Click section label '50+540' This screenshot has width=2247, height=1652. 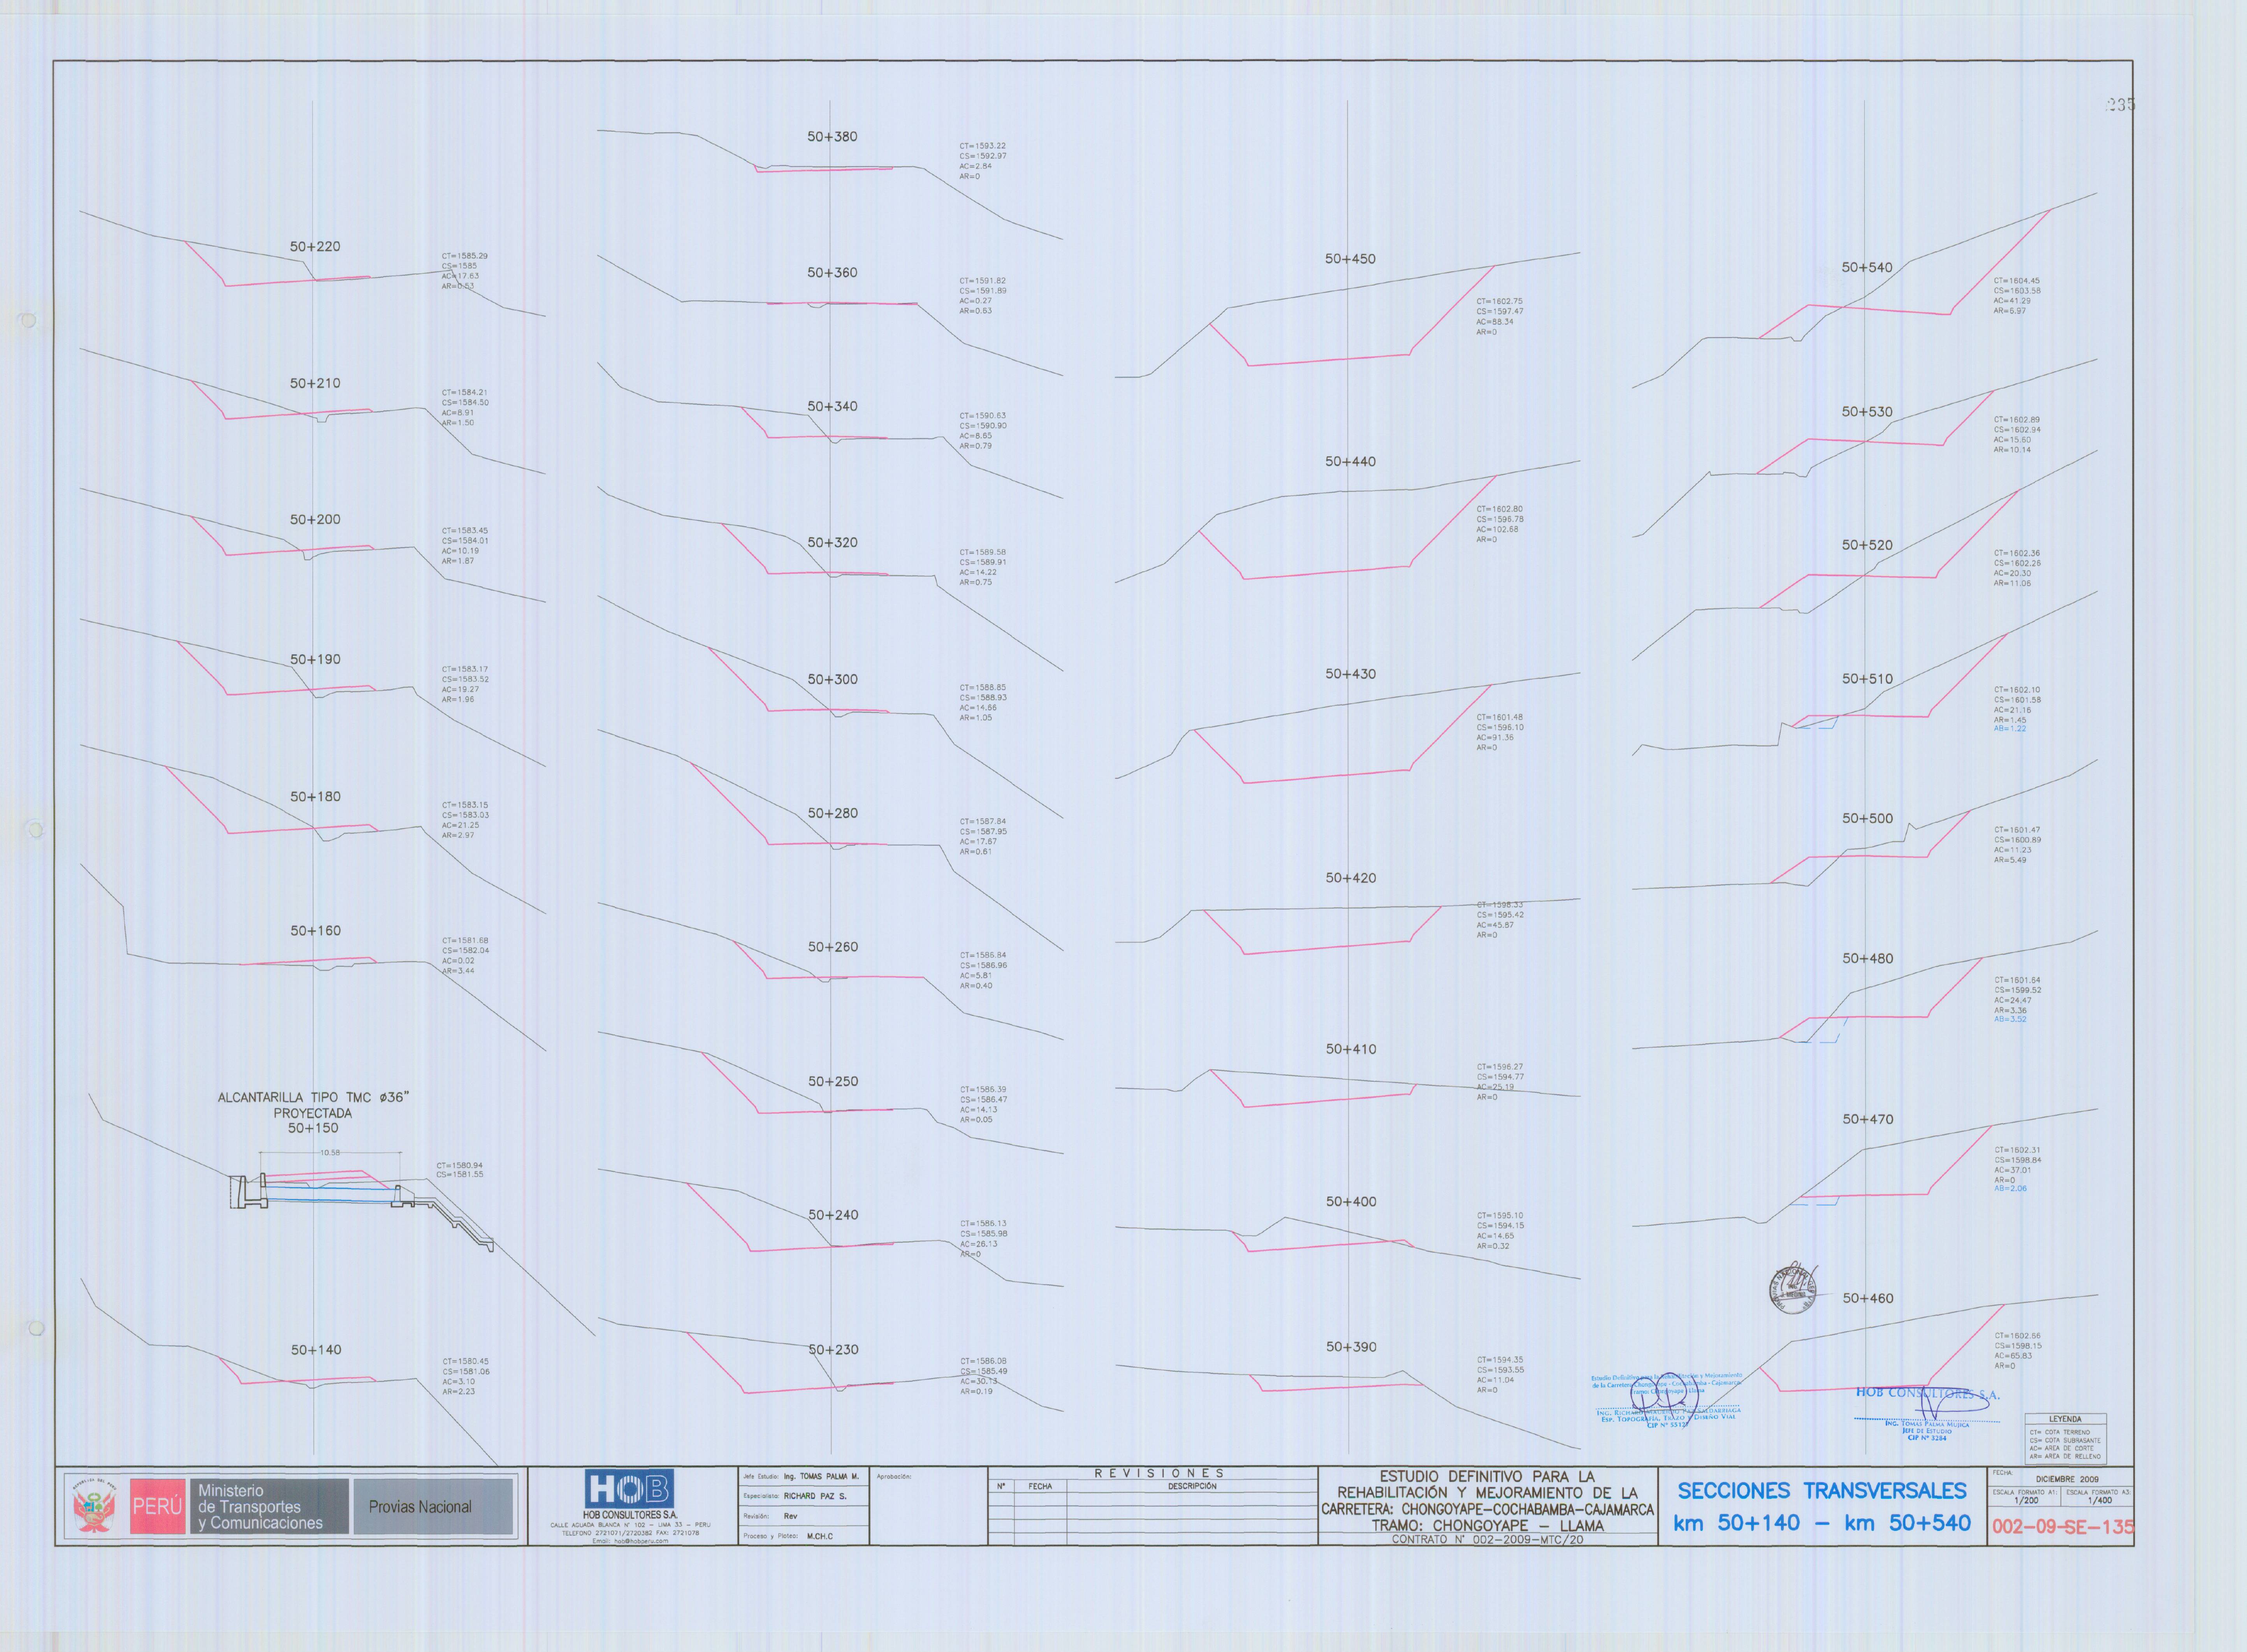1867,267
